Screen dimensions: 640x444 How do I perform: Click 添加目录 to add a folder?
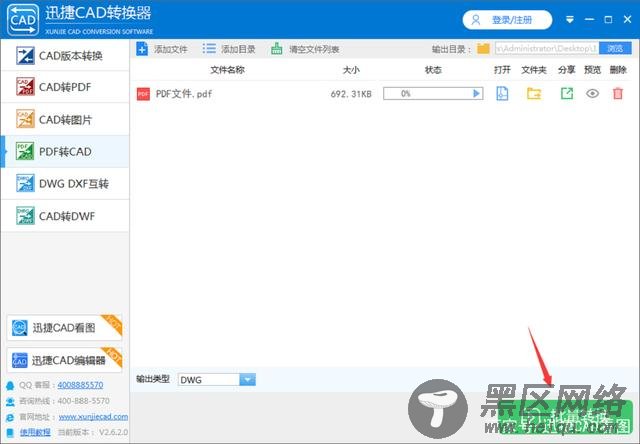pos(229,49)
